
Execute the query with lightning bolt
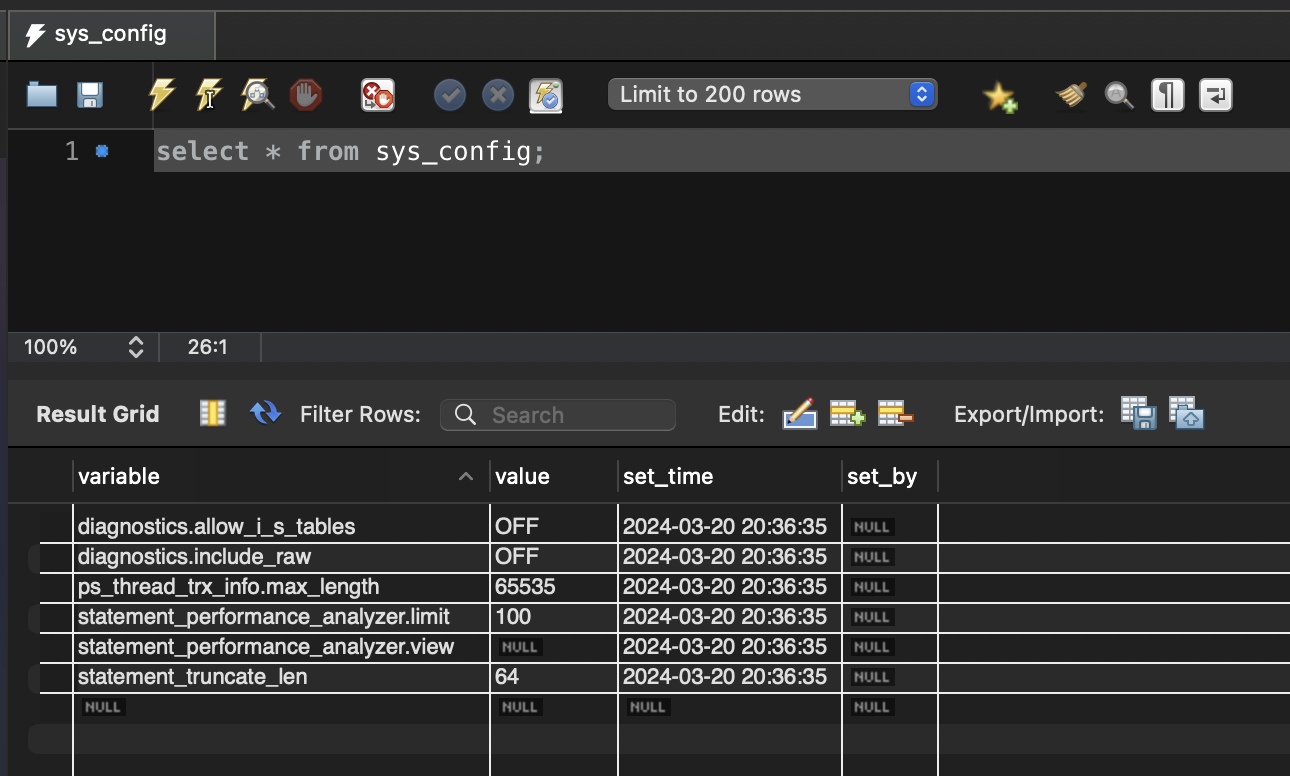tap(161, 95)
